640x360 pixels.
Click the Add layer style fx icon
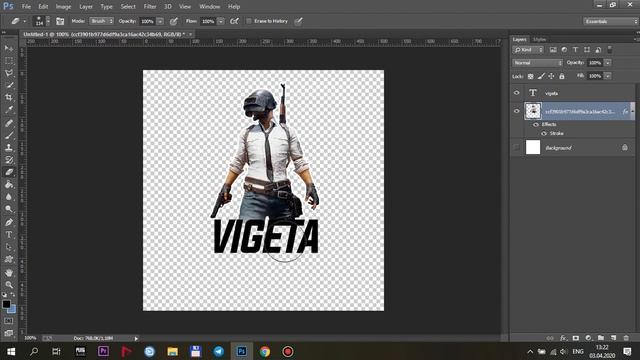(x=563, y=338)
